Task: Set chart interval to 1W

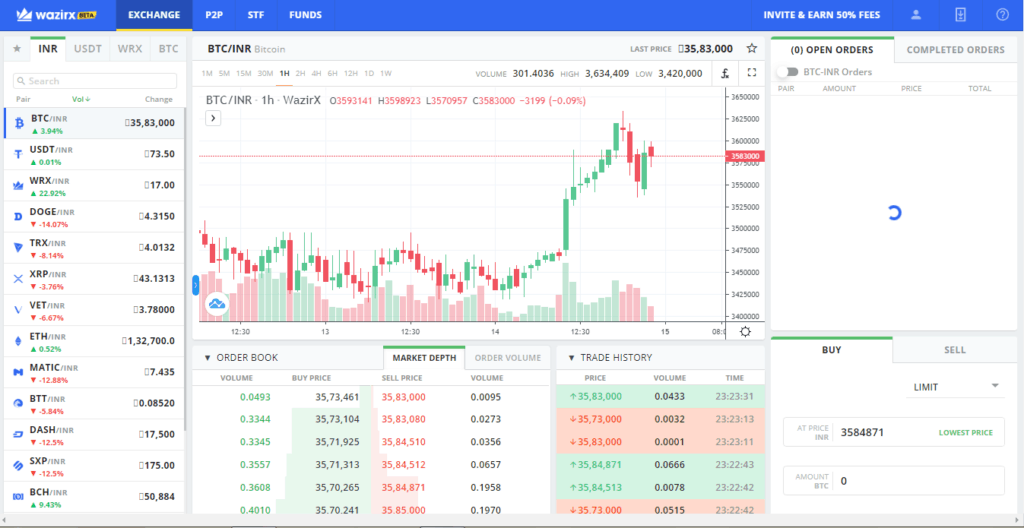Action: 385,73
